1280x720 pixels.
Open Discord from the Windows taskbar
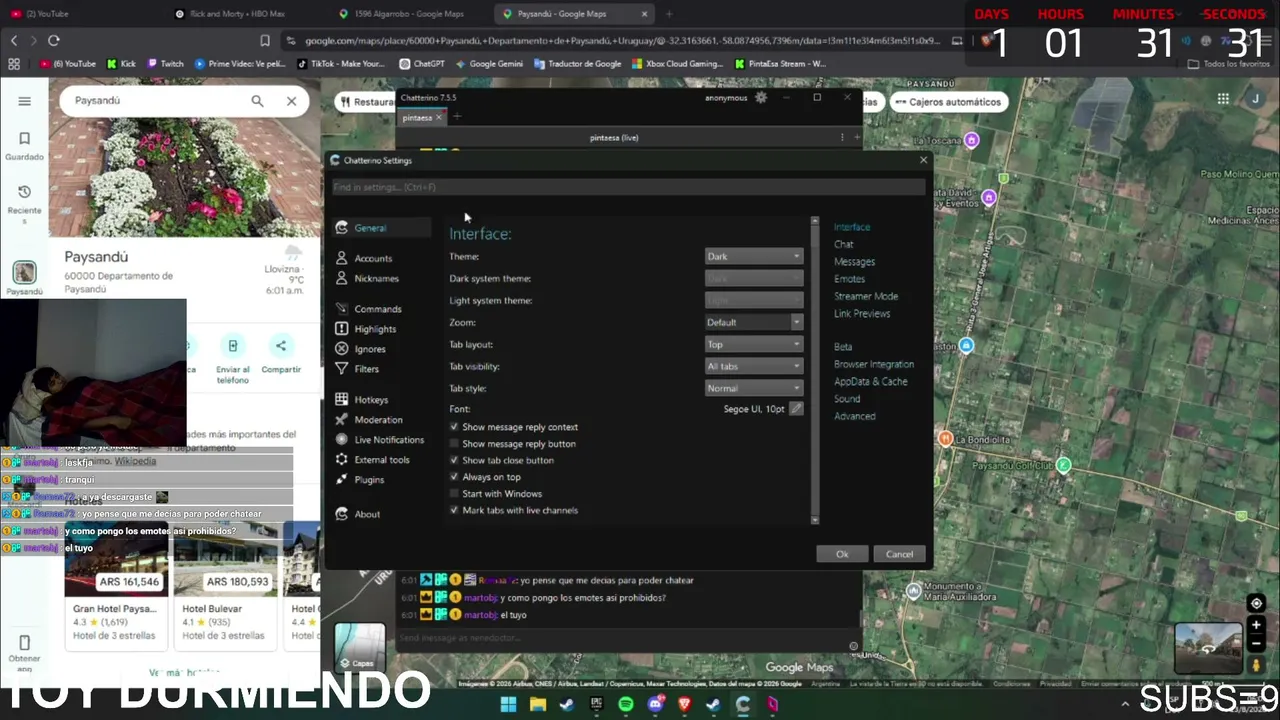click(656, 704)
